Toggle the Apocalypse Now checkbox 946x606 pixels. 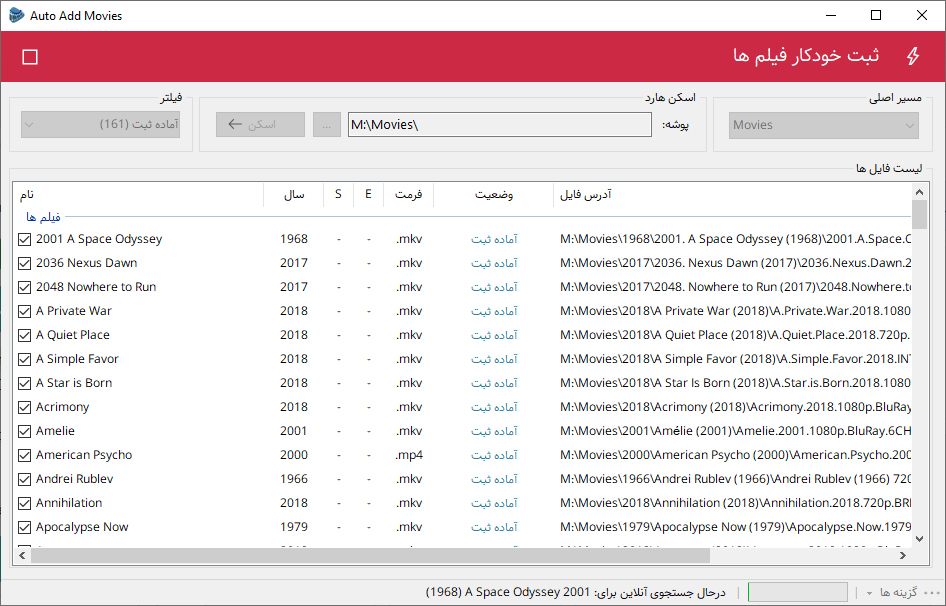tap(24, 528)
